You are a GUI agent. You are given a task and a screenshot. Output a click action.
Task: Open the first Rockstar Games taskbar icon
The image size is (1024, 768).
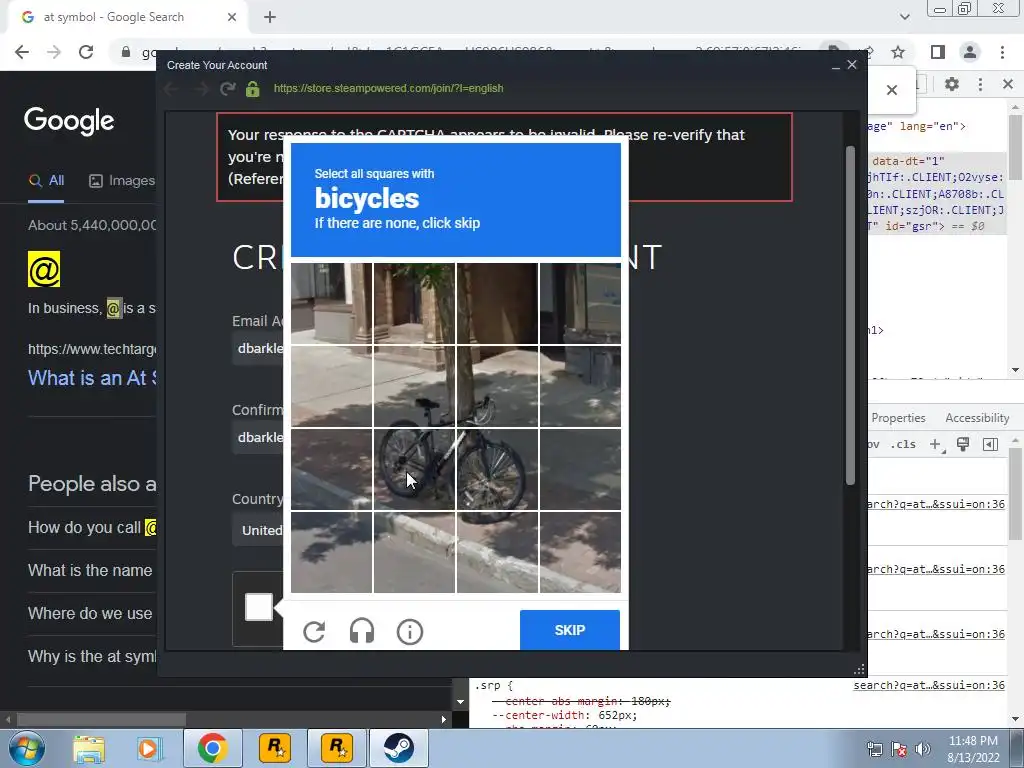[275, 748]
